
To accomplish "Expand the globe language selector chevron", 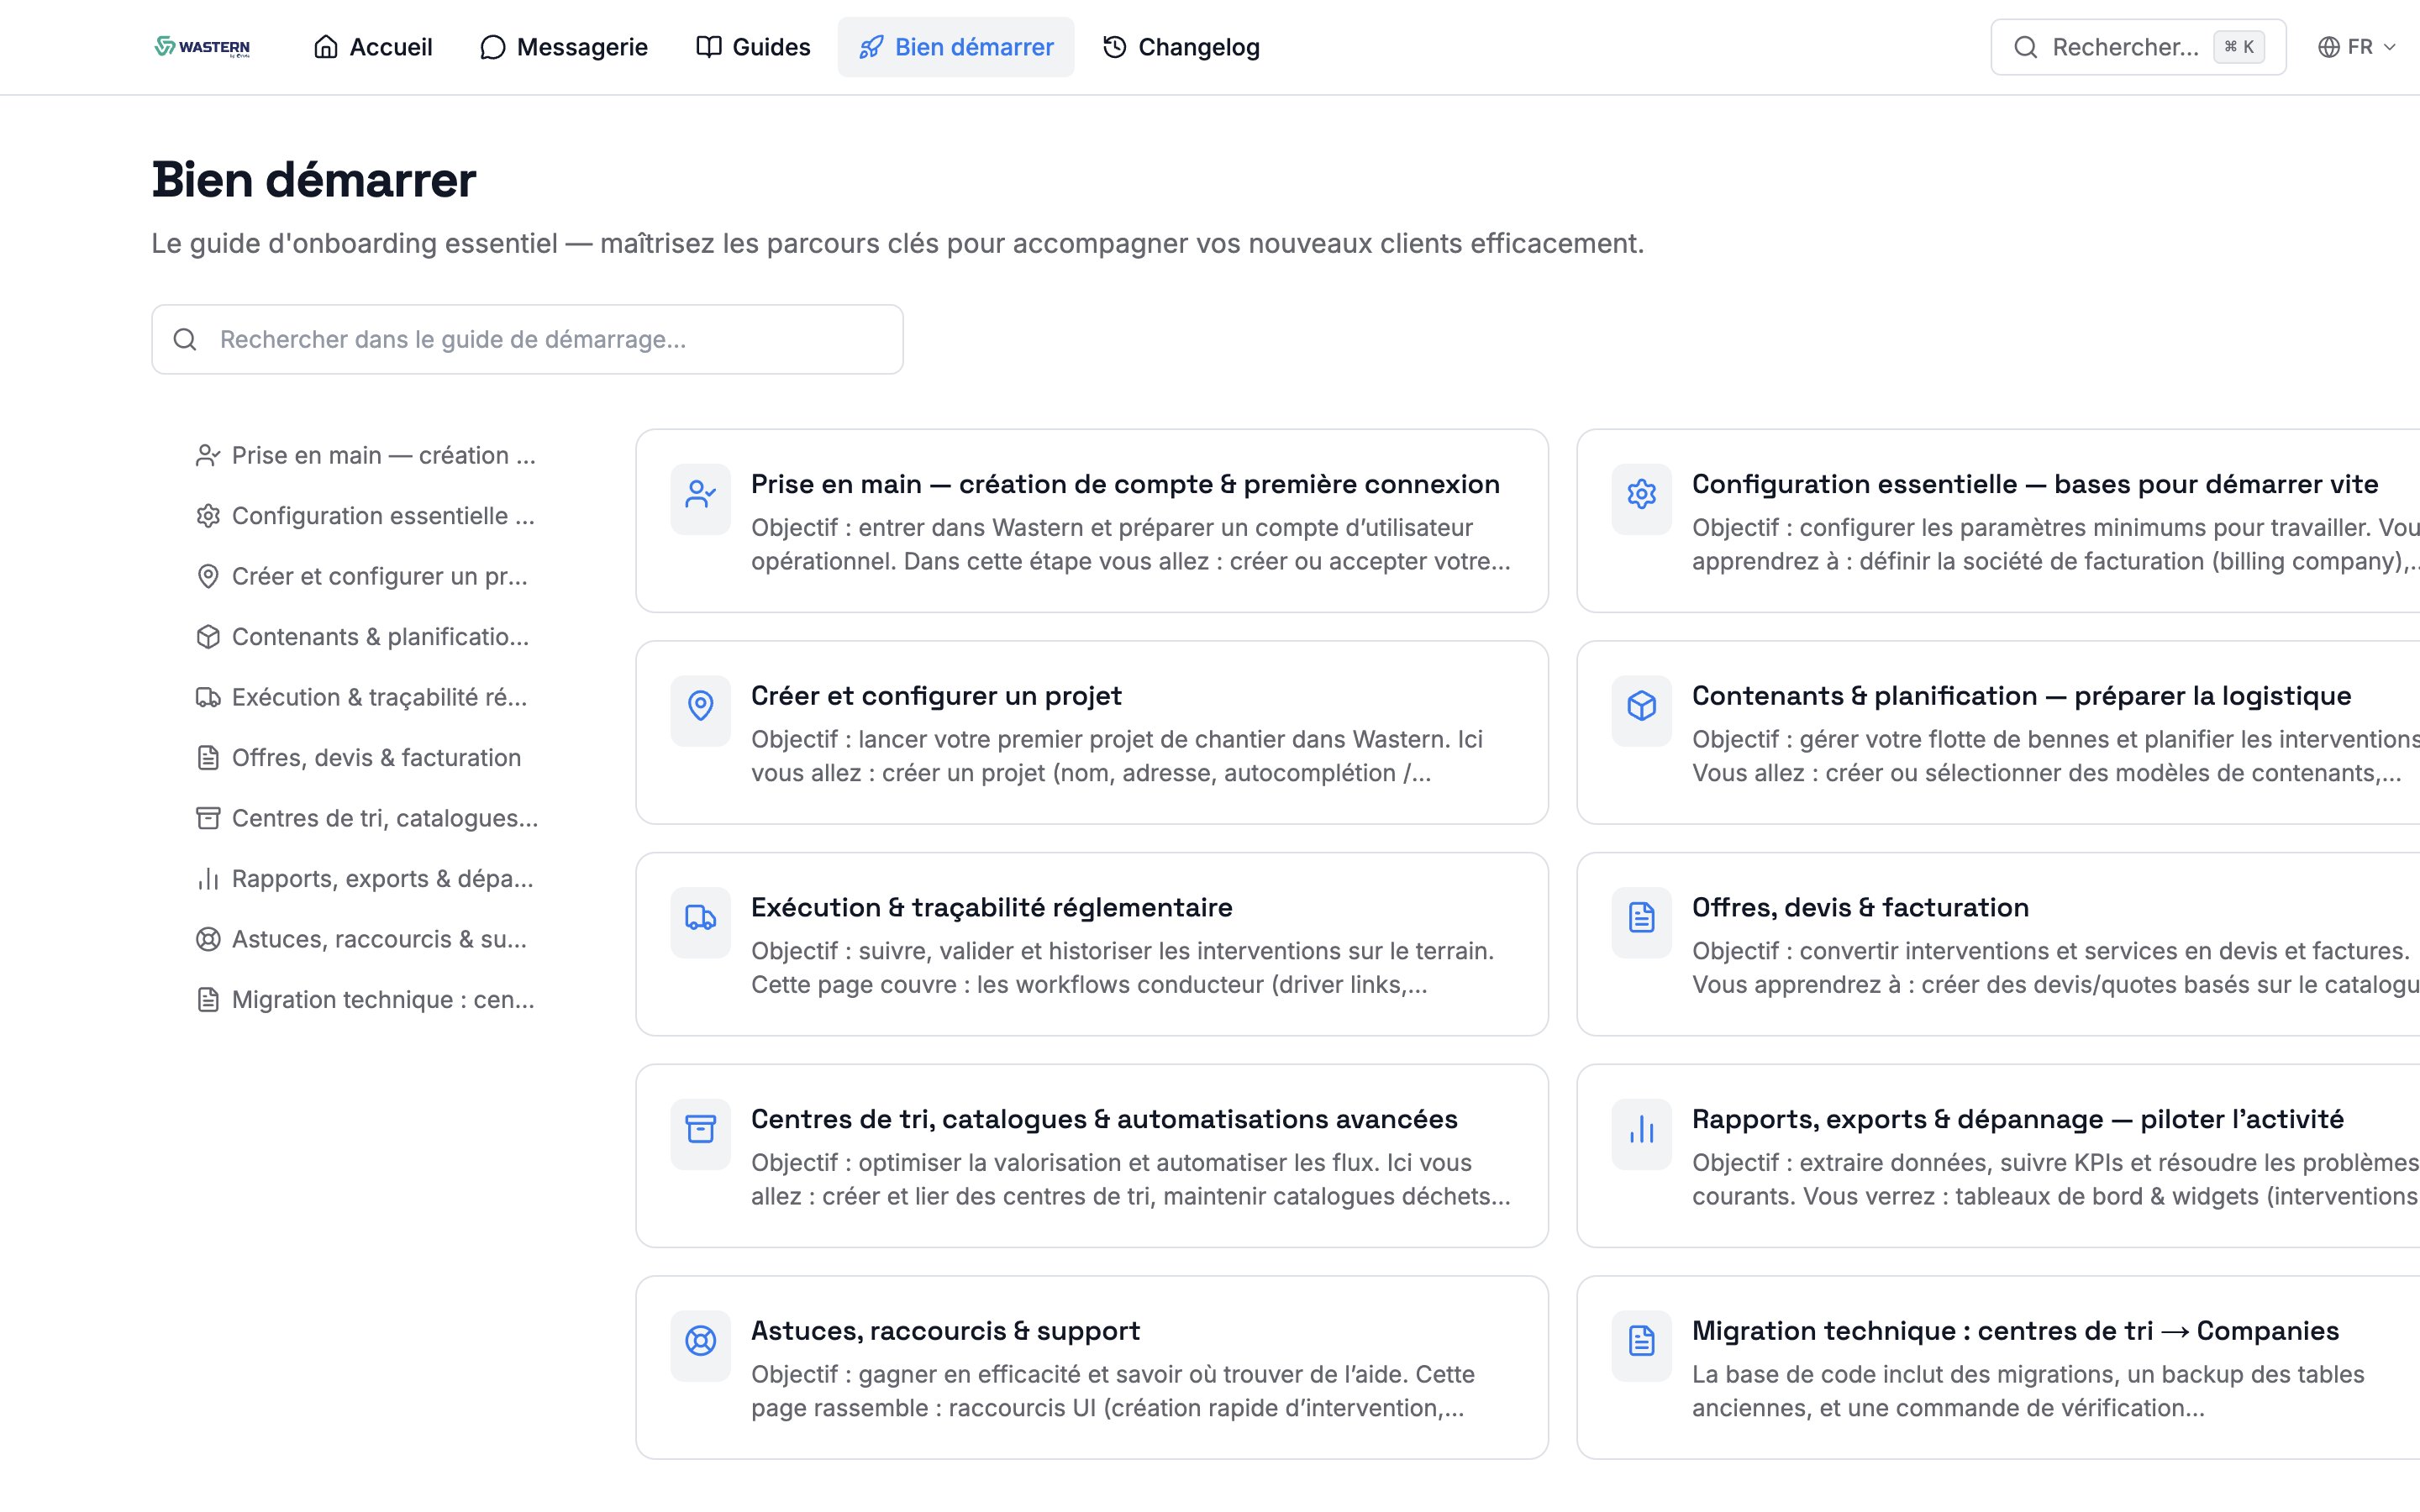I will (2391, 46).
